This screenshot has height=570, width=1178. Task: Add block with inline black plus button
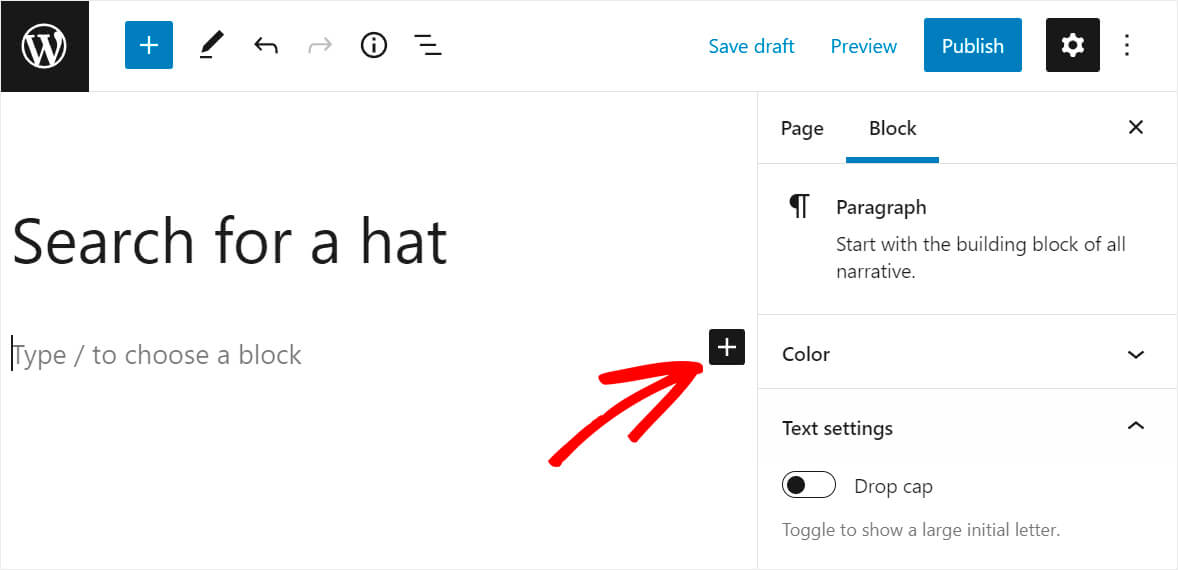(726, 347)
